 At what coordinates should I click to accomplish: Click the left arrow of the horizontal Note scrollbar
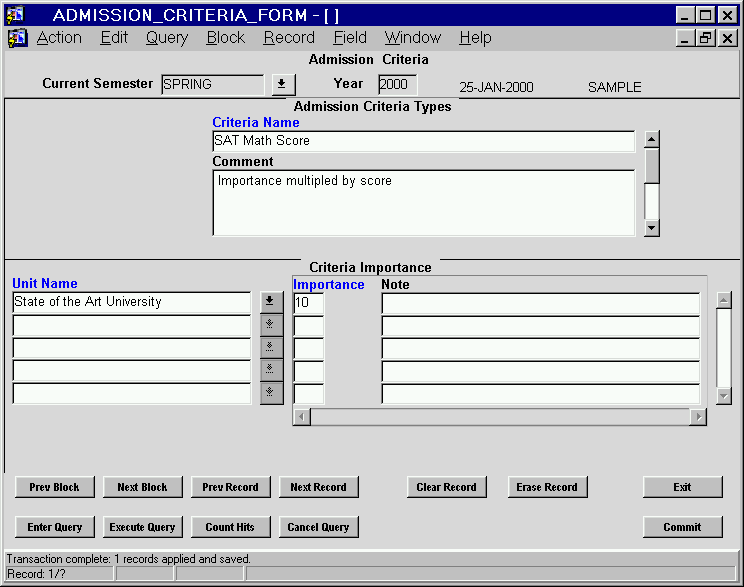(x=302, y=417)
